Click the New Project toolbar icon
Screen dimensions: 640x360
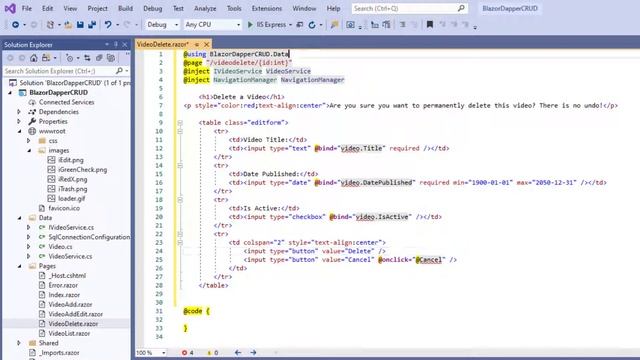pyautogui.click(x=50, y=25)
